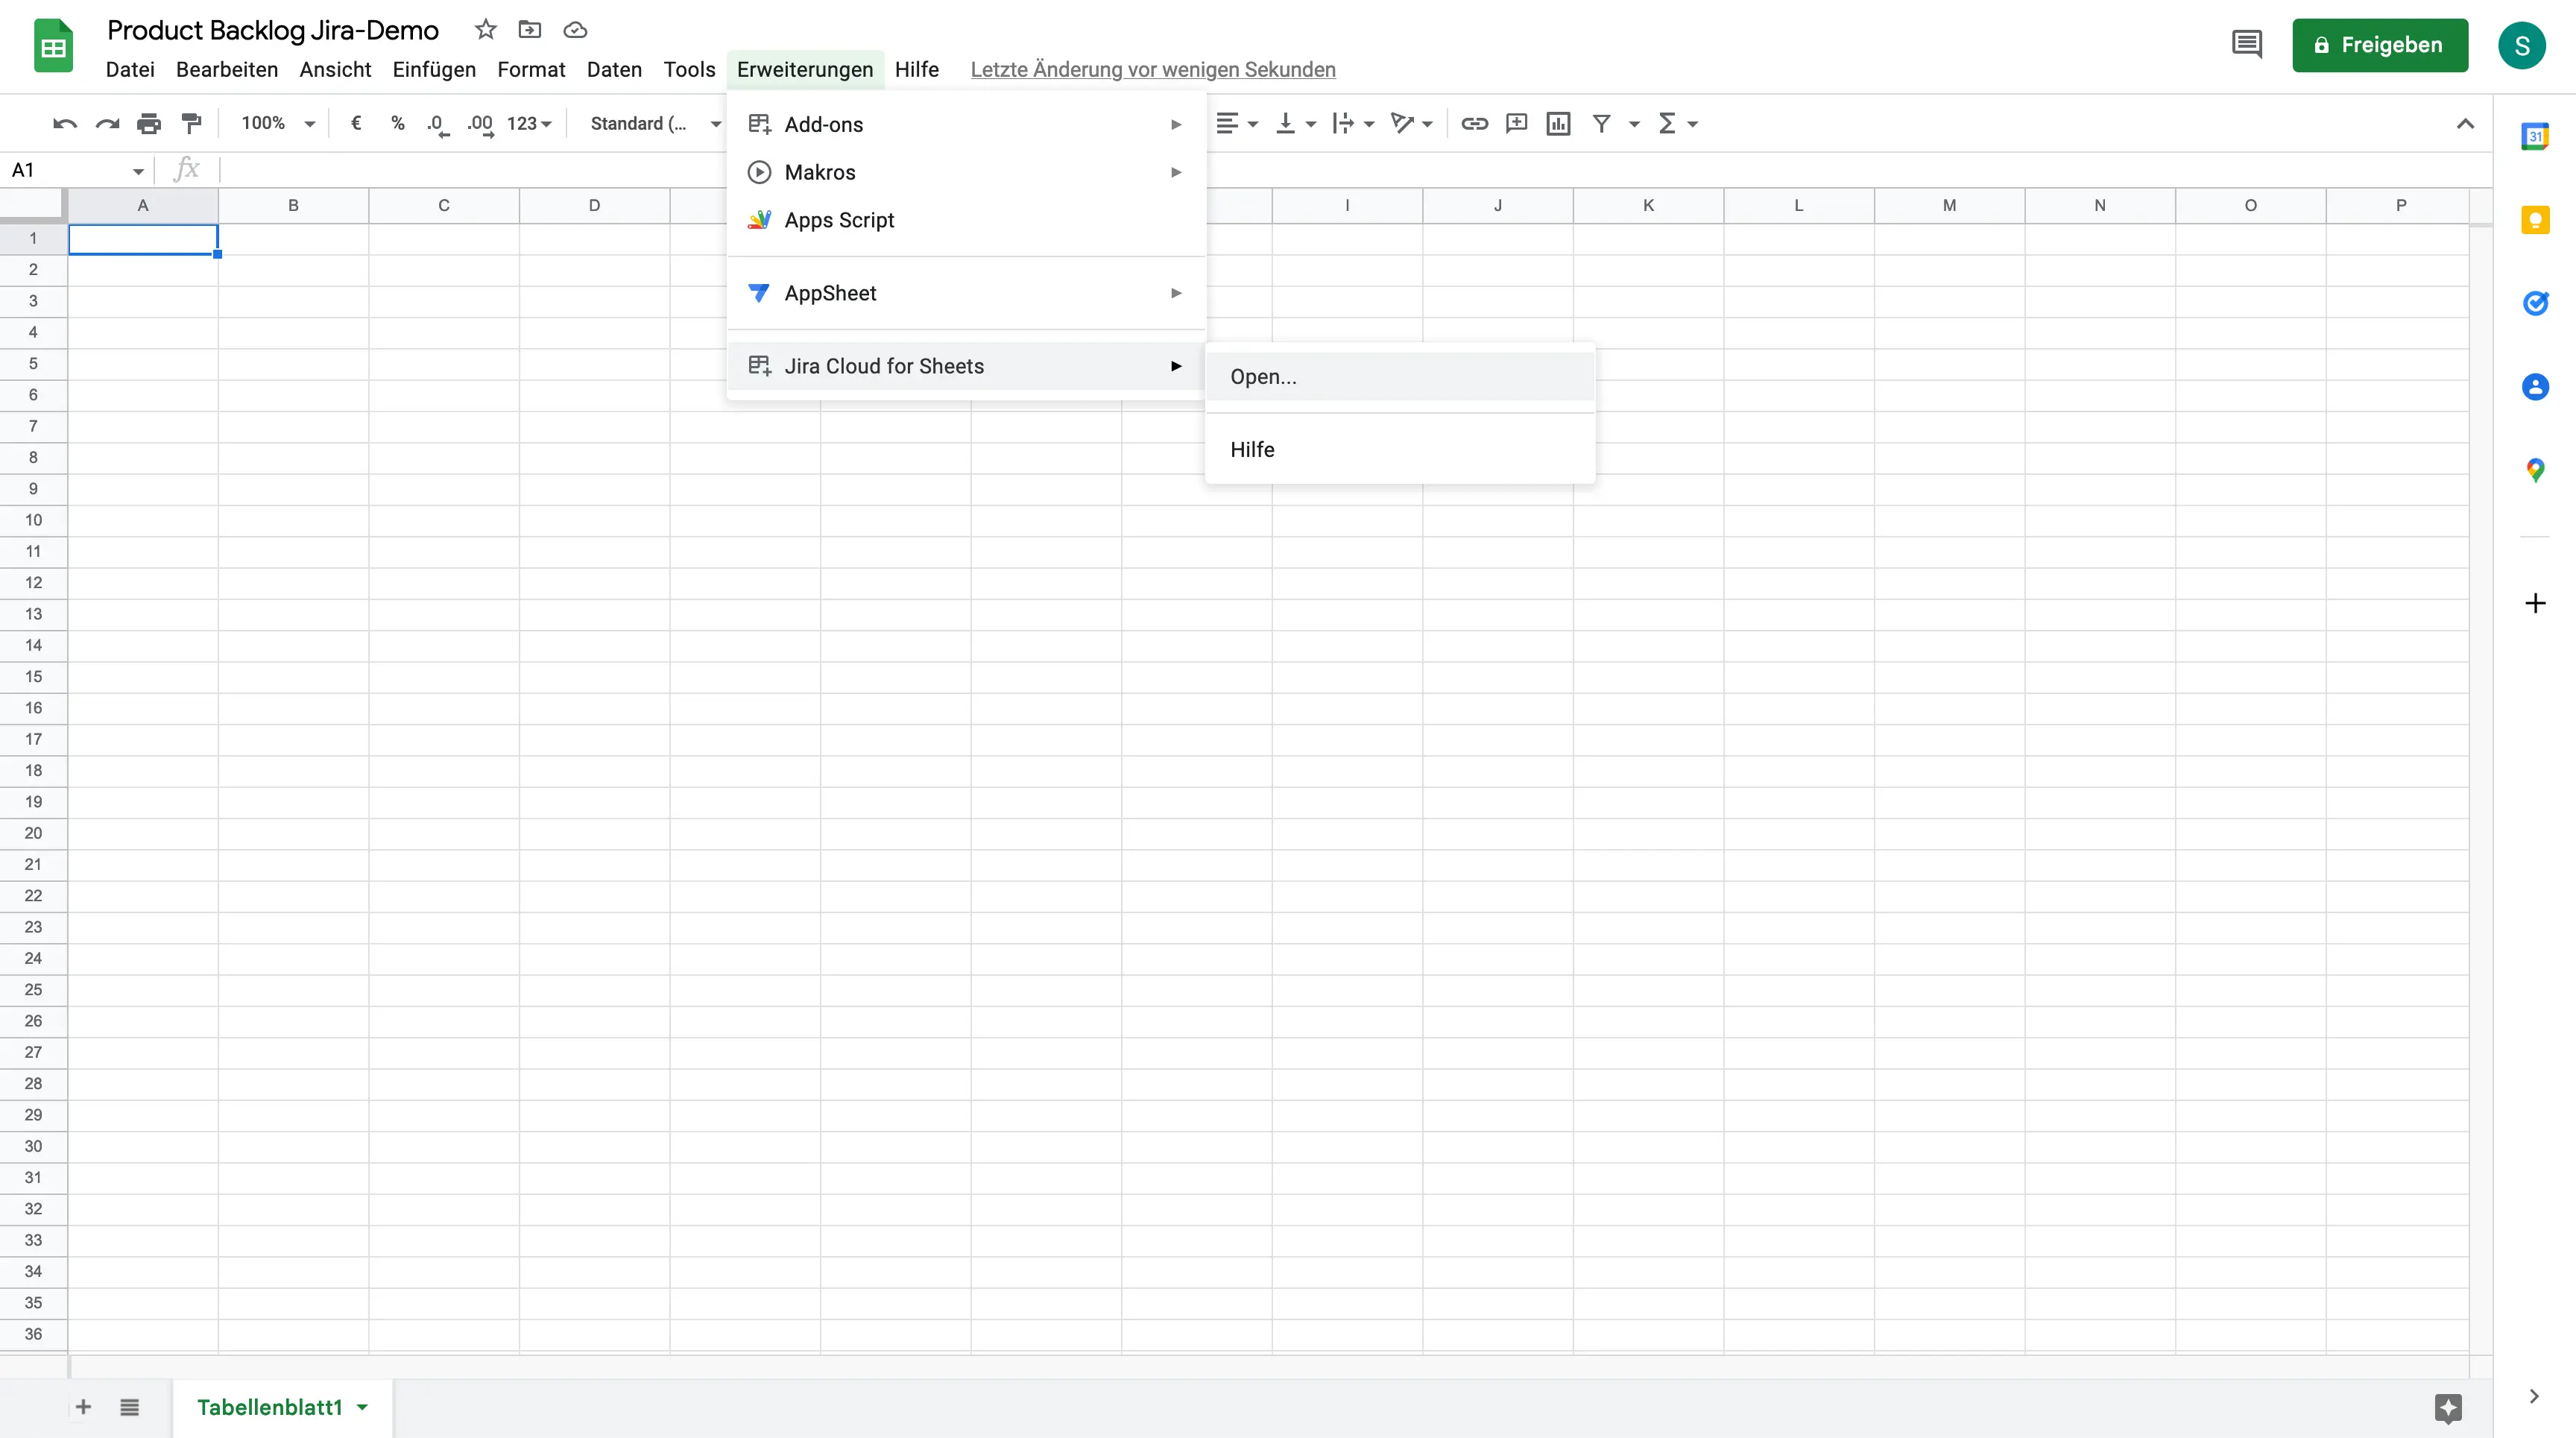Select the zoom level dropdown 100%
The image size is (2576, 1438).
point(274,122)
